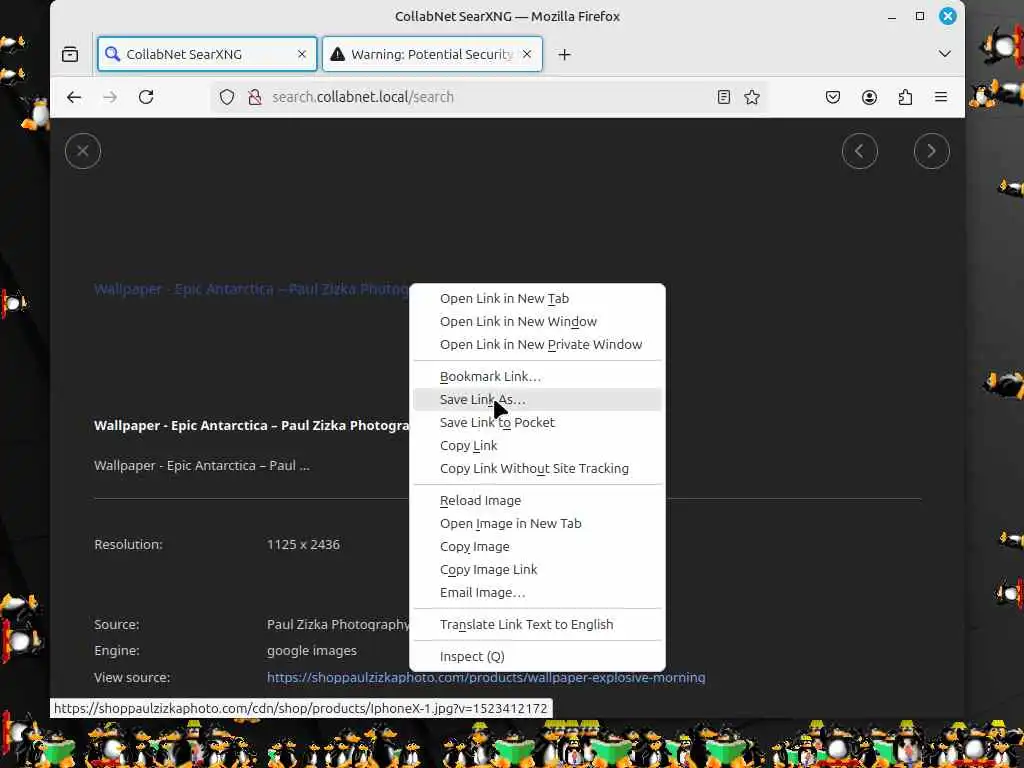Choose Copy Image menu entry
This screenshot has height=768, width=1024.
[x=537, y=547]
